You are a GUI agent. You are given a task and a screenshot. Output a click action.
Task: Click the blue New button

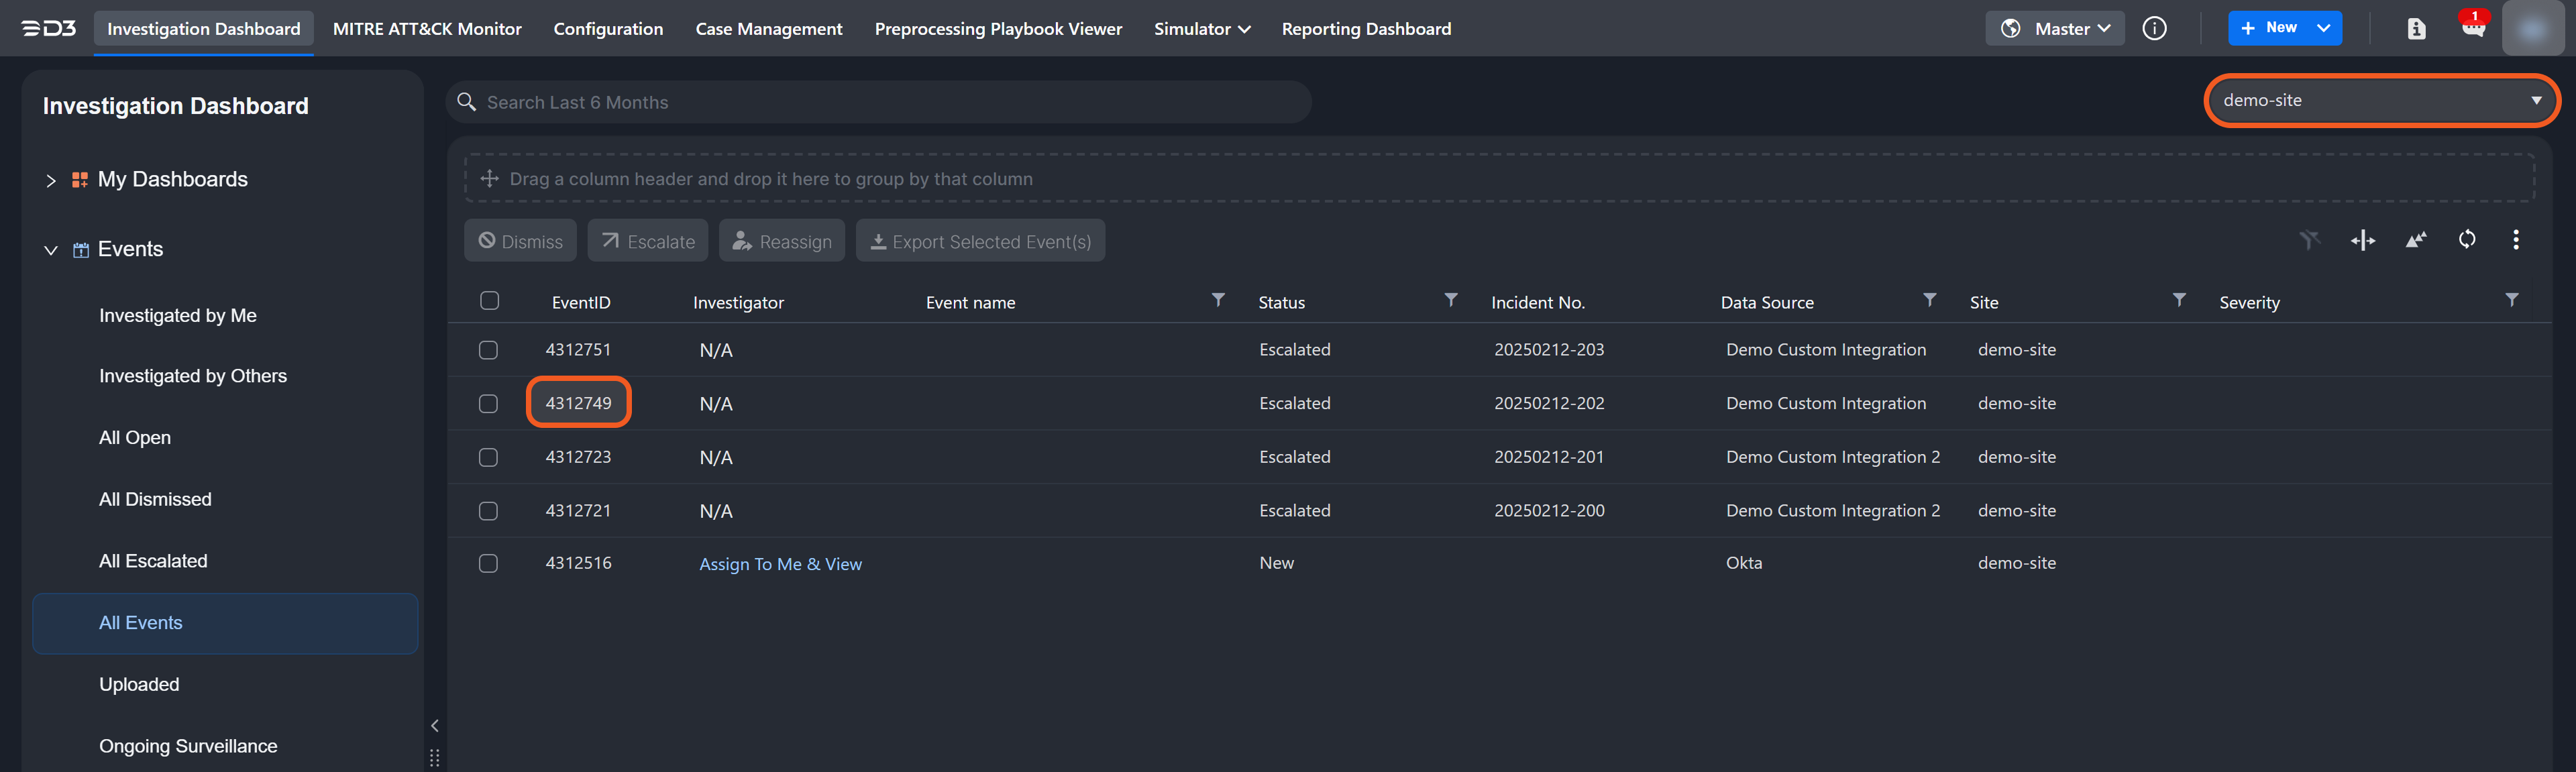2269,28
